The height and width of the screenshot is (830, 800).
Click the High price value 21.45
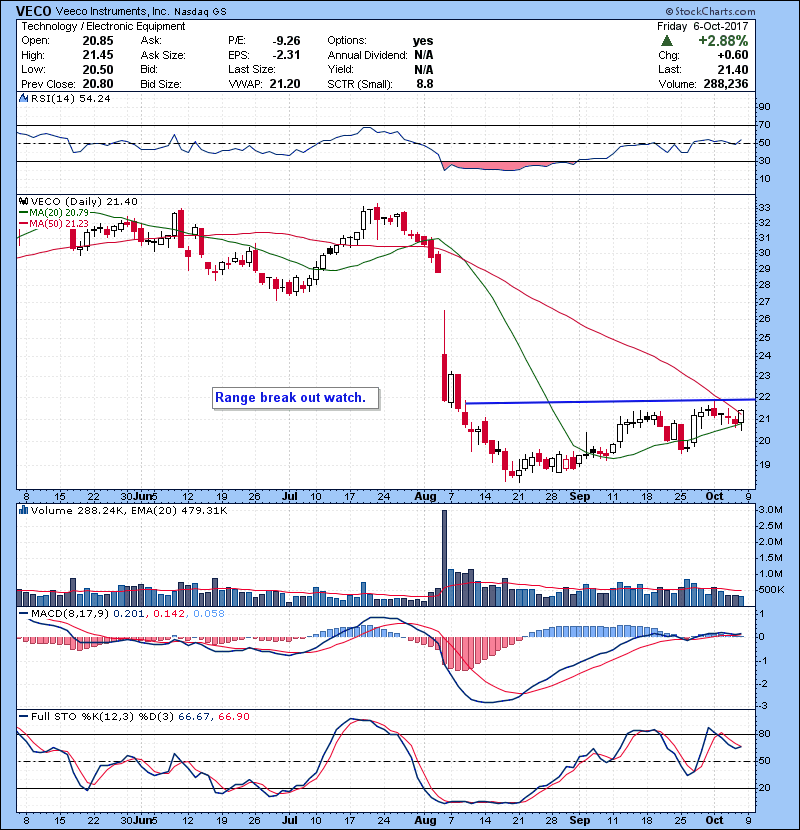[x=98, y=55]
